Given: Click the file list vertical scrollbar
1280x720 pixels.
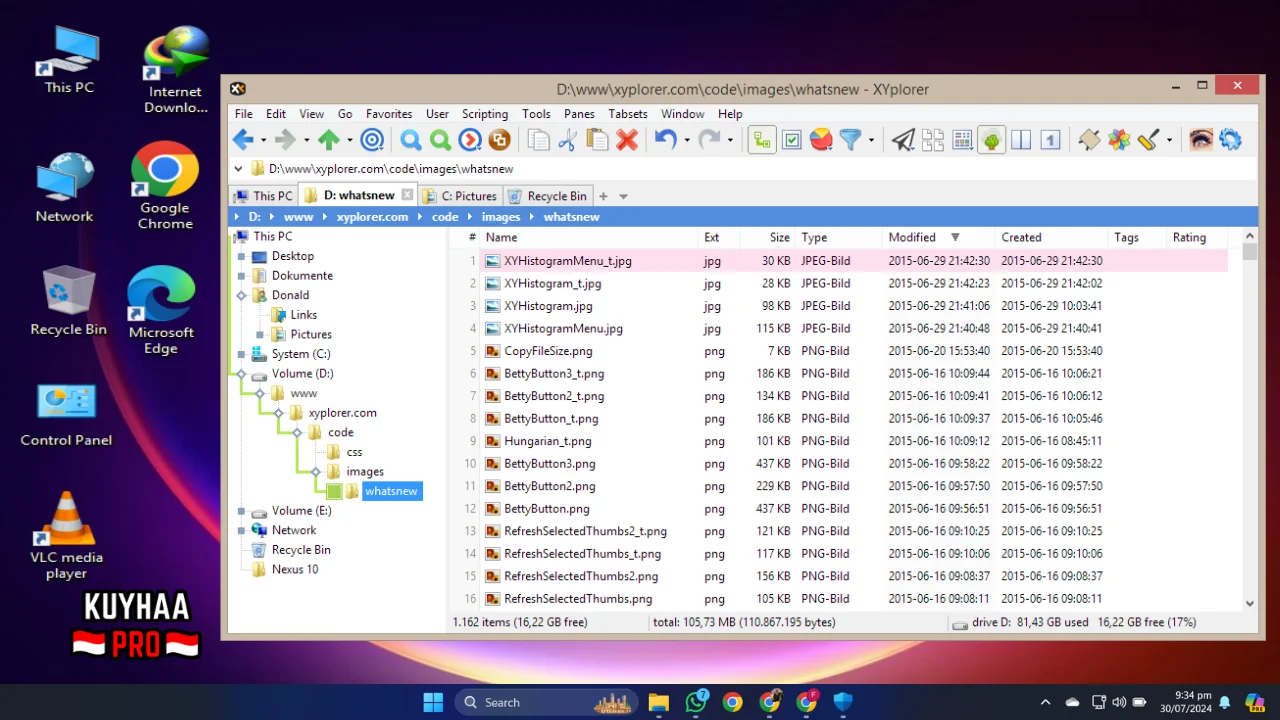Looking at the screenshot, I should 1250,420.
